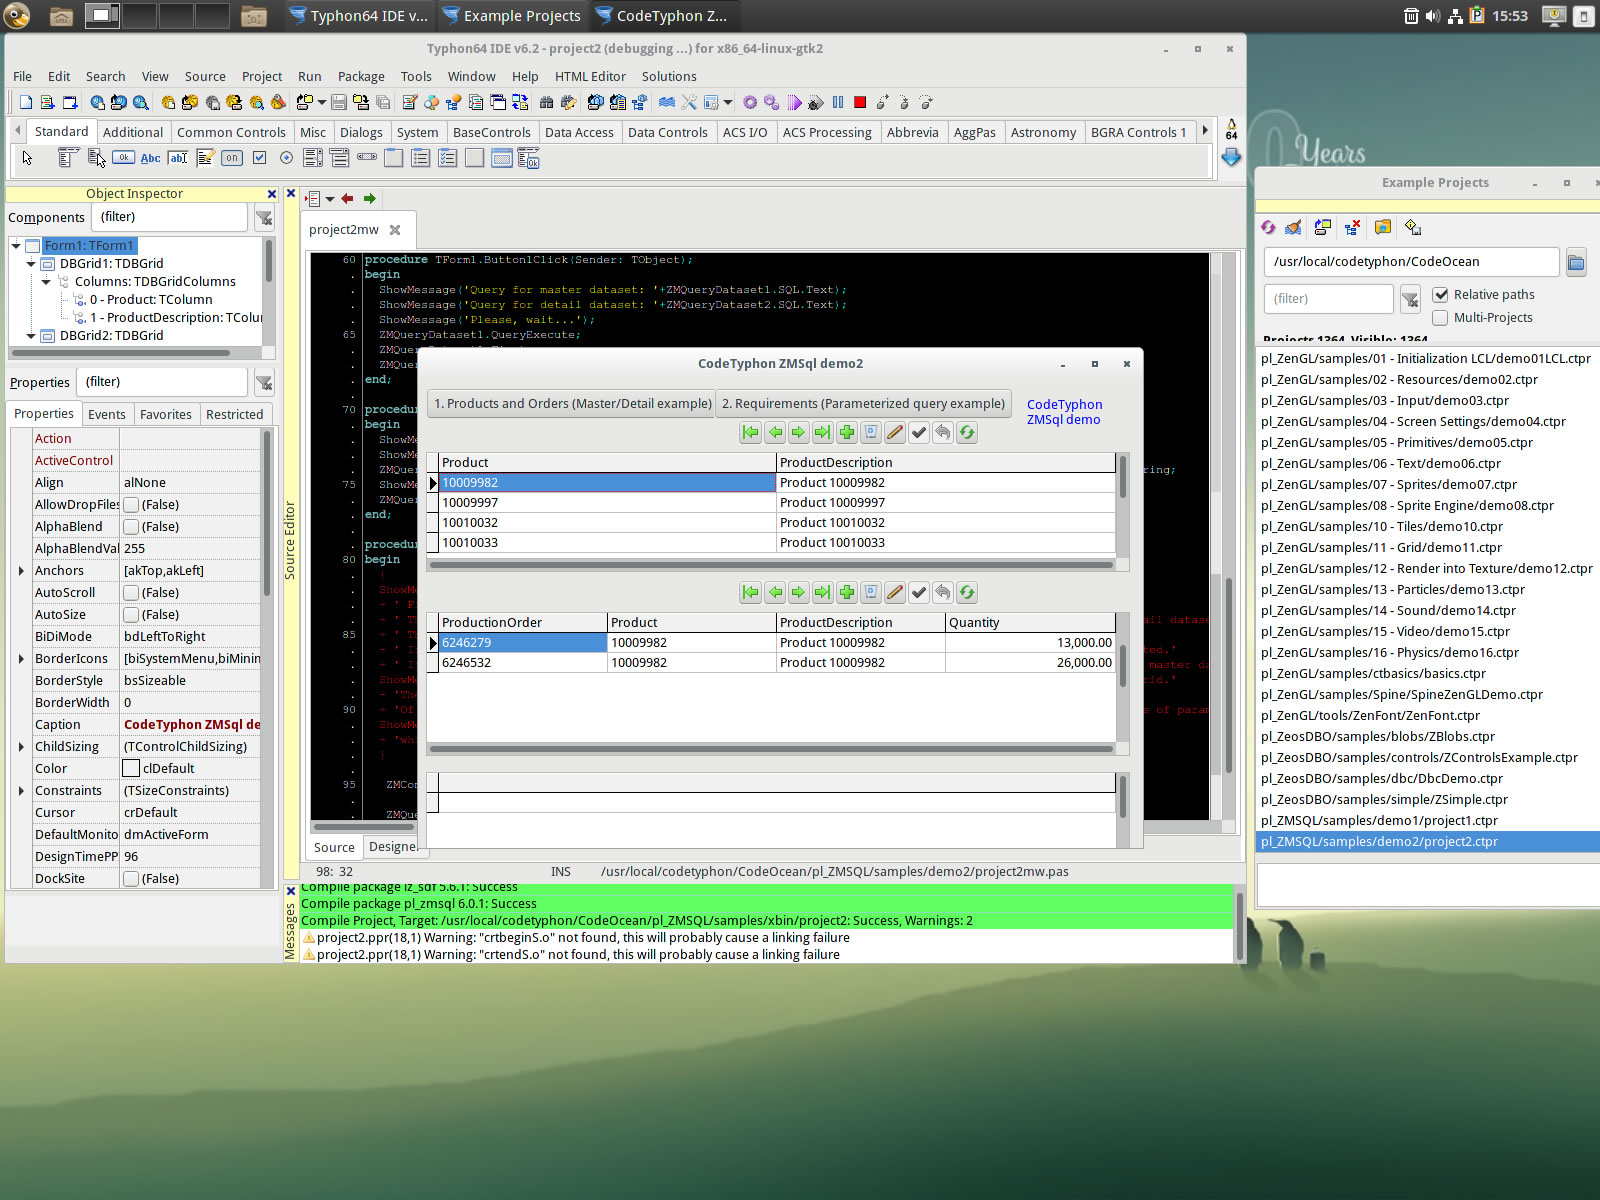The width and height of the screenshot is (1600, 1200).
Task: Click the jump back red arrow in source editor
Action: tap(347, 198)
